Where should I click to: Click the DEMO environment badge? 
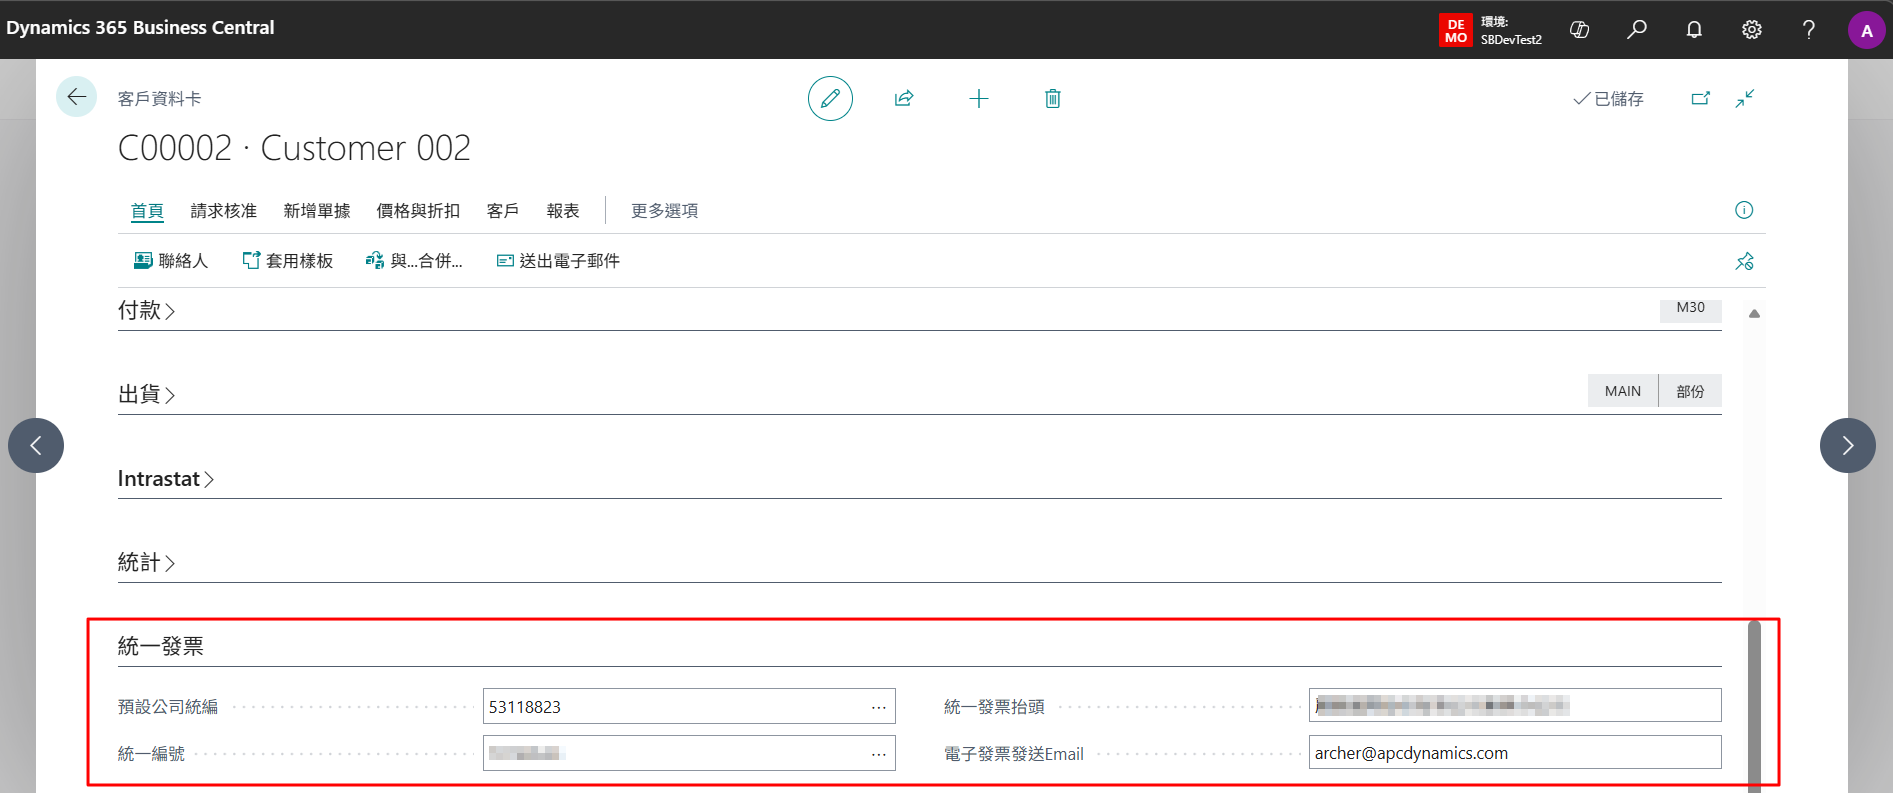(x=1456, y=30)
